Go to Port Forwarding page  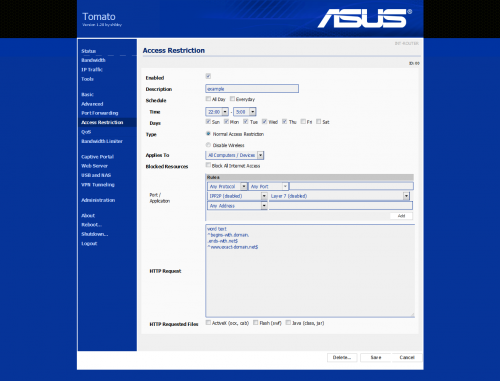pyautogui.click(x=100, y=113)
